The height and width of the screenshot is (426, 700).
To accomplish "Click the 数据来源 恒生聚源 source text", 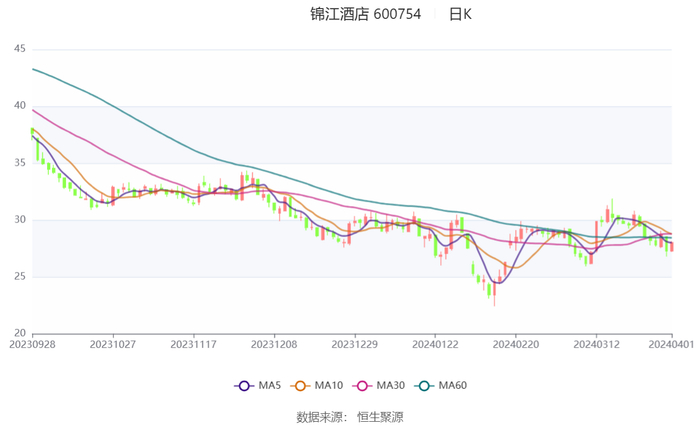I will point(350,416).
